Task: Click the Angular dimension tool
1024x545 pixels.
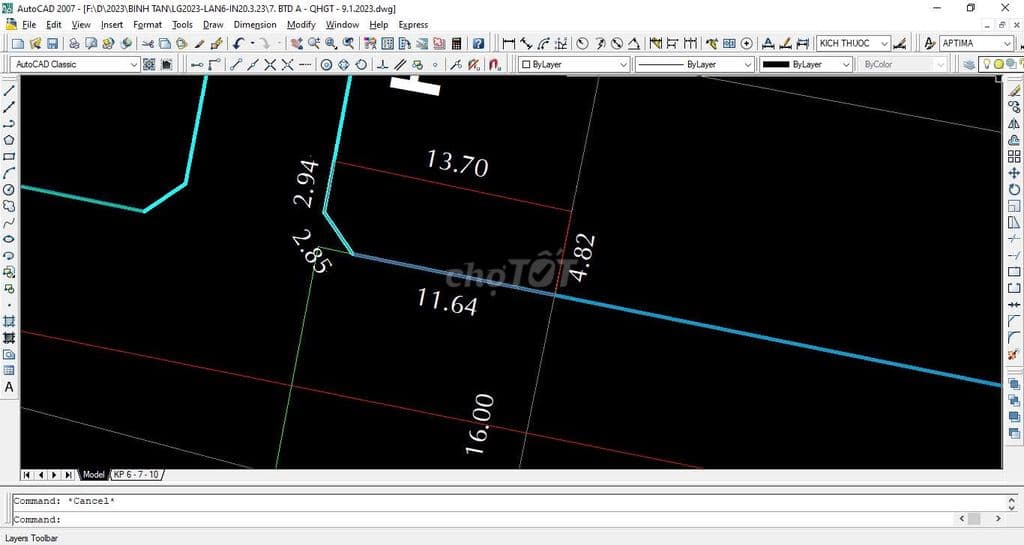Action: coord(633,44)
